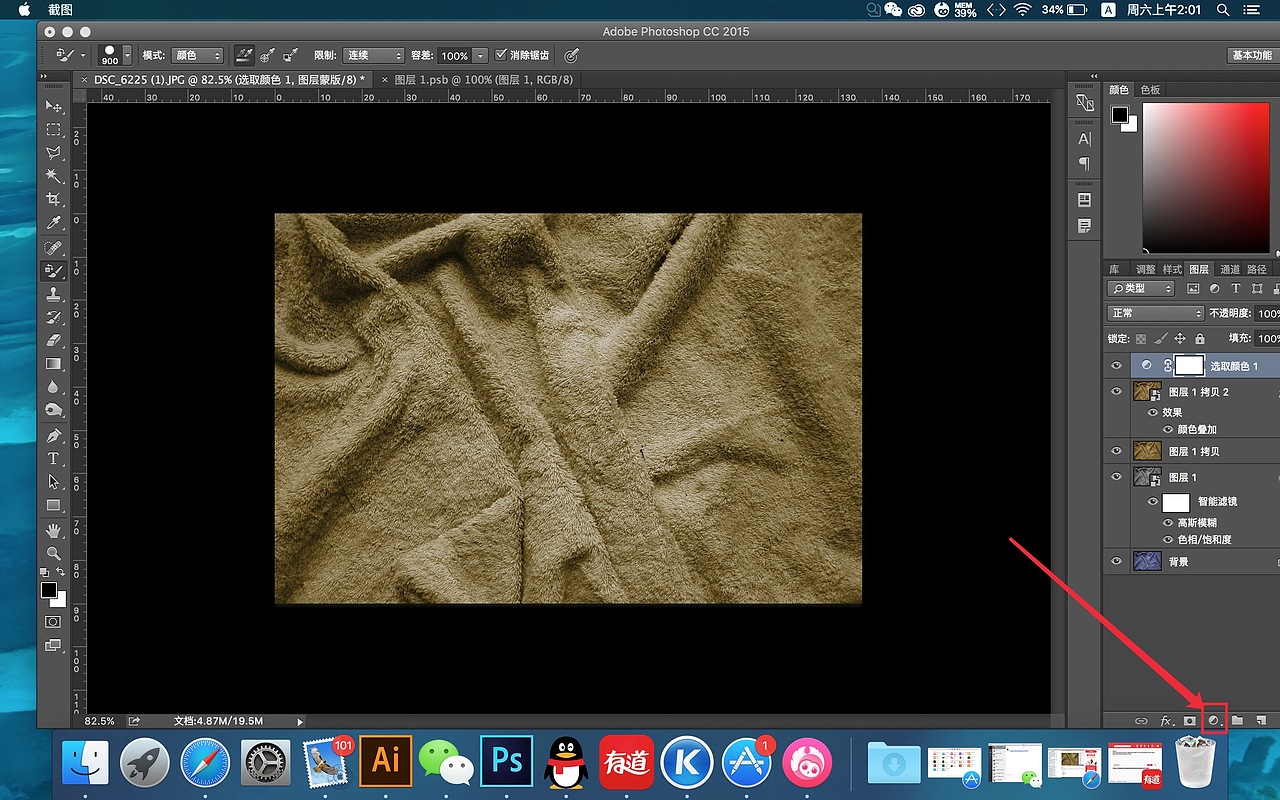Viewport: 1280px width, 800px height.
Task: Toggle the 高斯模糊 smart filter visibility
Action: pos(1167,523)
